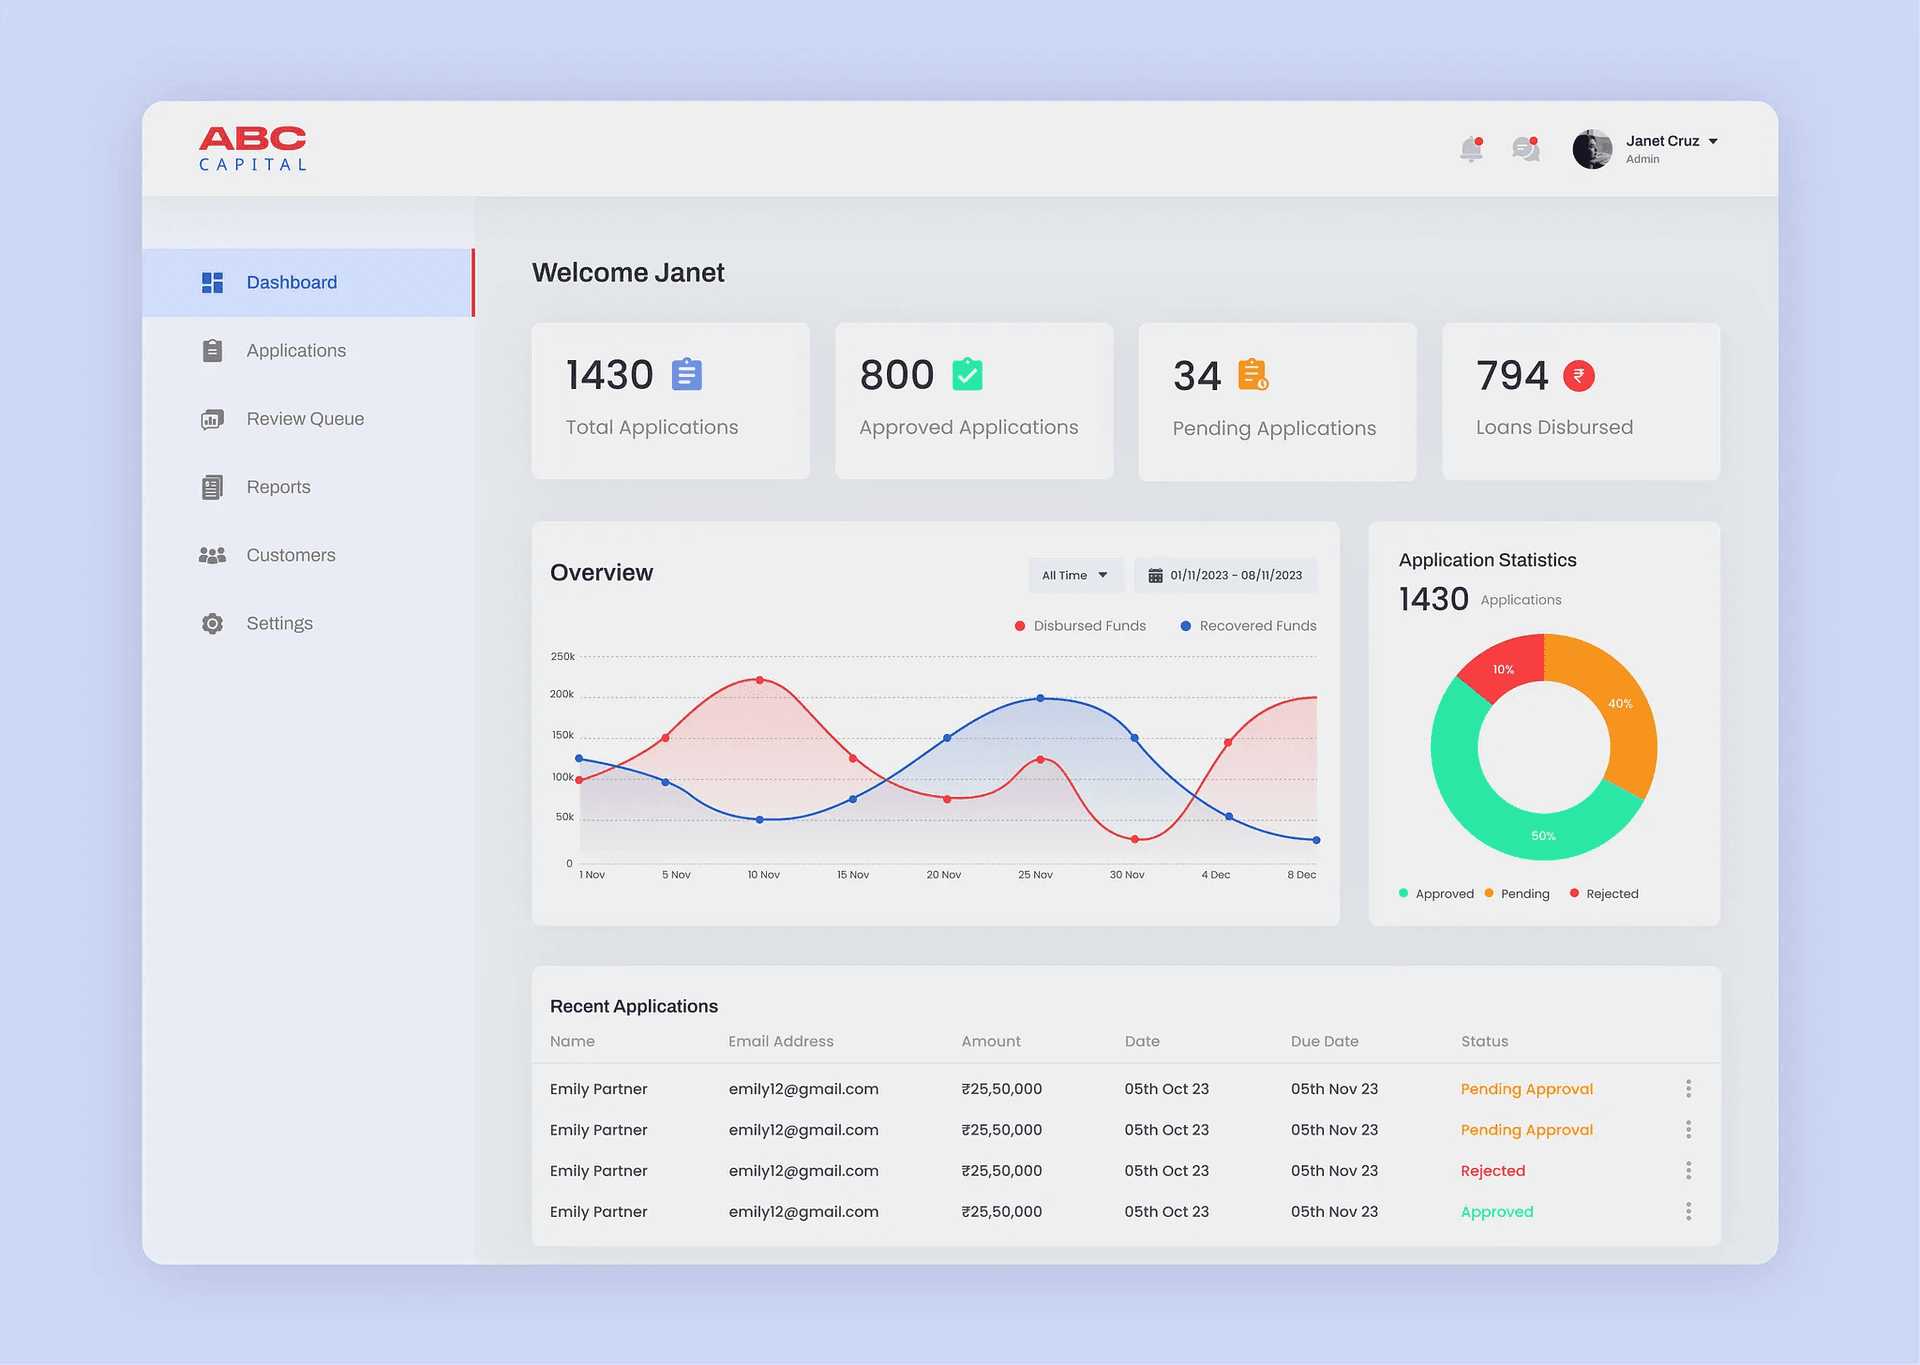Open the 01/11/2023 - 08/11/2023 date range picker

tap(1225, 575)
